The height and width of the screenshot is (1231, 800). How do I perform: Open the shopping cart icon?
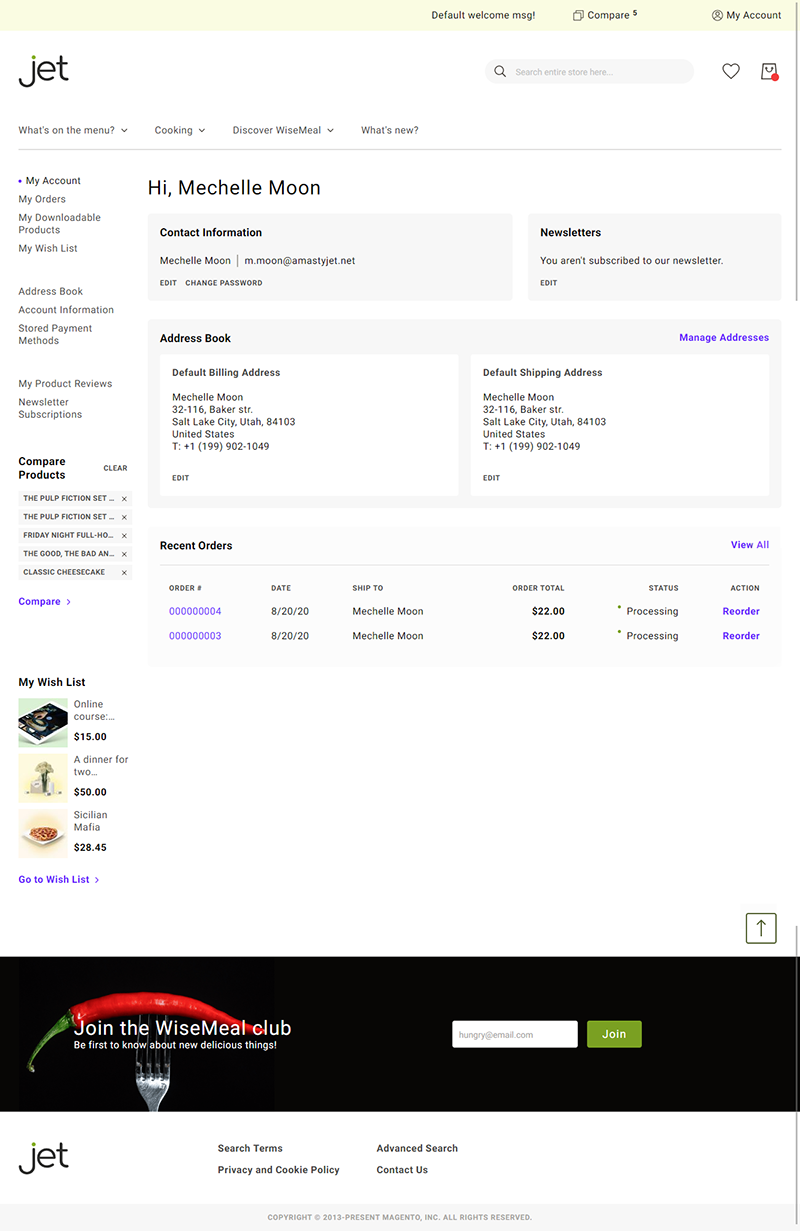769,72
